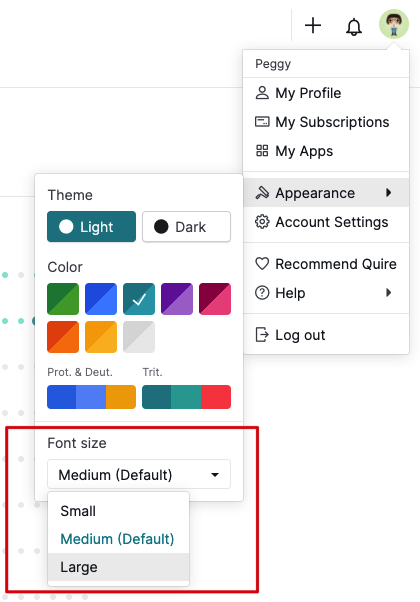
Task: Select the Light theme
Action: (91, 227)
